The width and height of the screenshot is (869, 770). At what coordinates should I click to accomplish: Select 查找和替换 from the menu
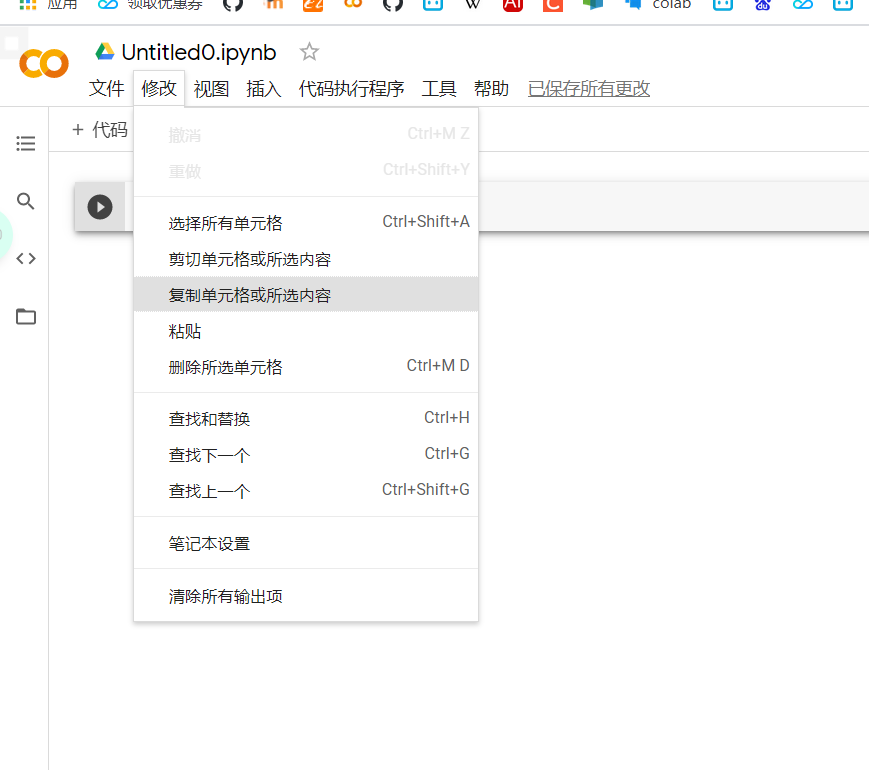pos(210,418)
